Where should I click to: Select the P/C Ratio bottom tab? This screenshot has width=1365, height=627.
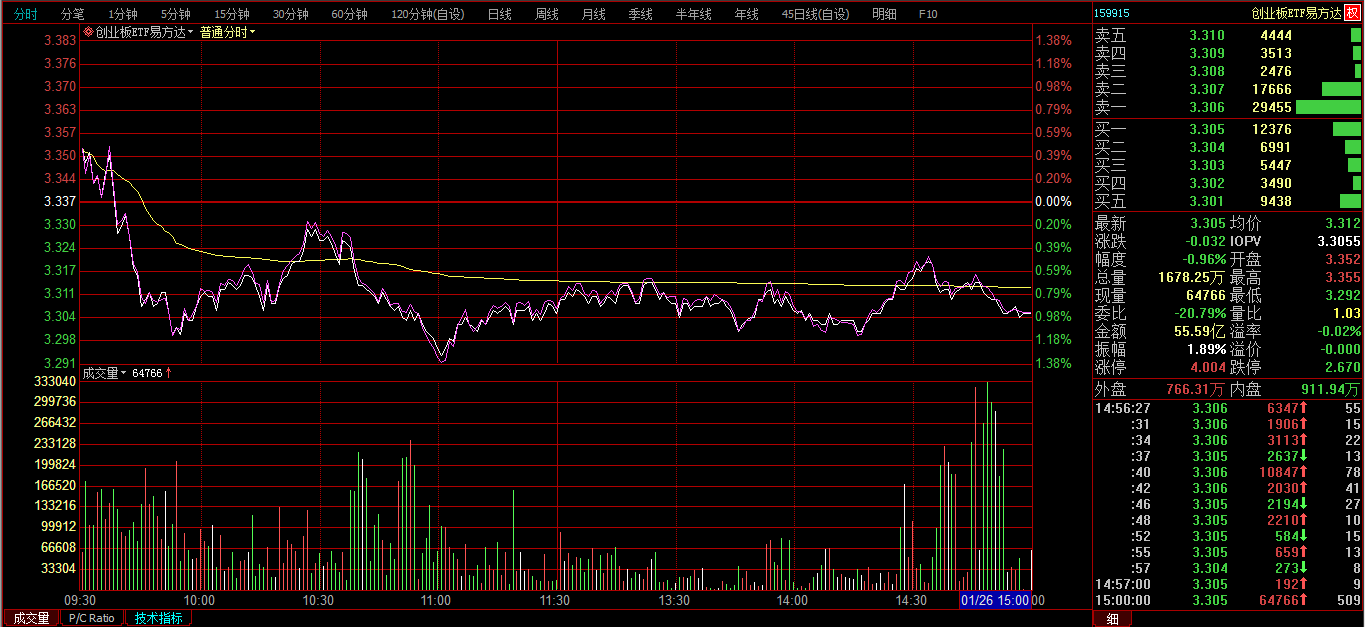click(x=90, y=618)
